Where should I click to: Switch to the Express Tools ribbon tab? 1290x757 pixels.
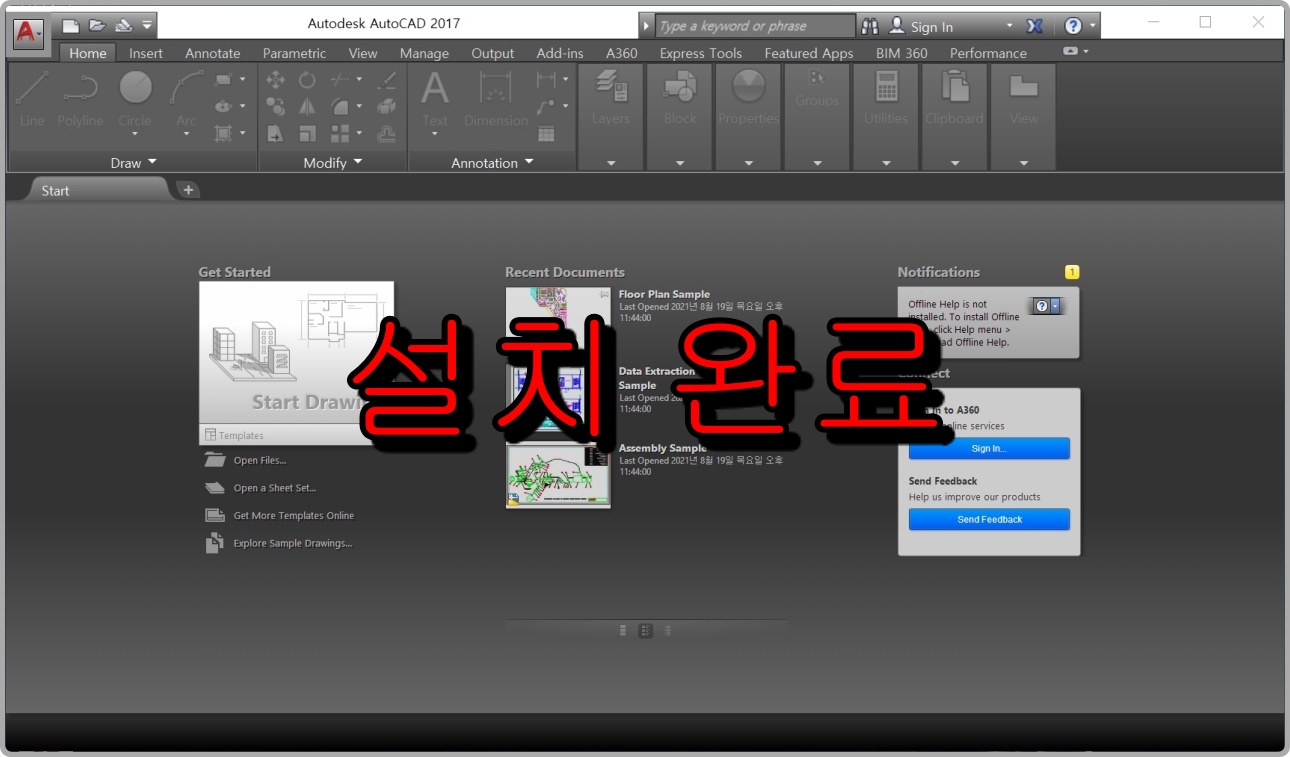tap(701, 53)
